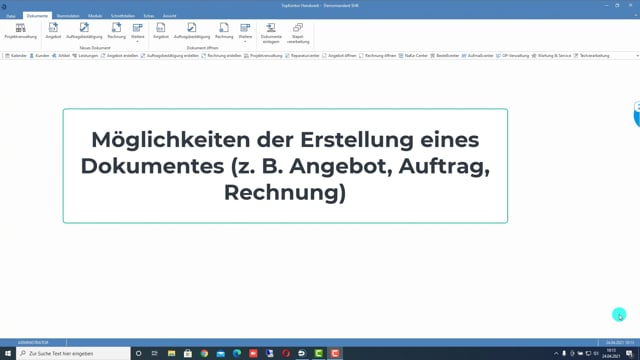Create new Rechnung in Neues Dokument group
Image resolution: width=640 pixels, height=360 pixels.
[116, 31]
